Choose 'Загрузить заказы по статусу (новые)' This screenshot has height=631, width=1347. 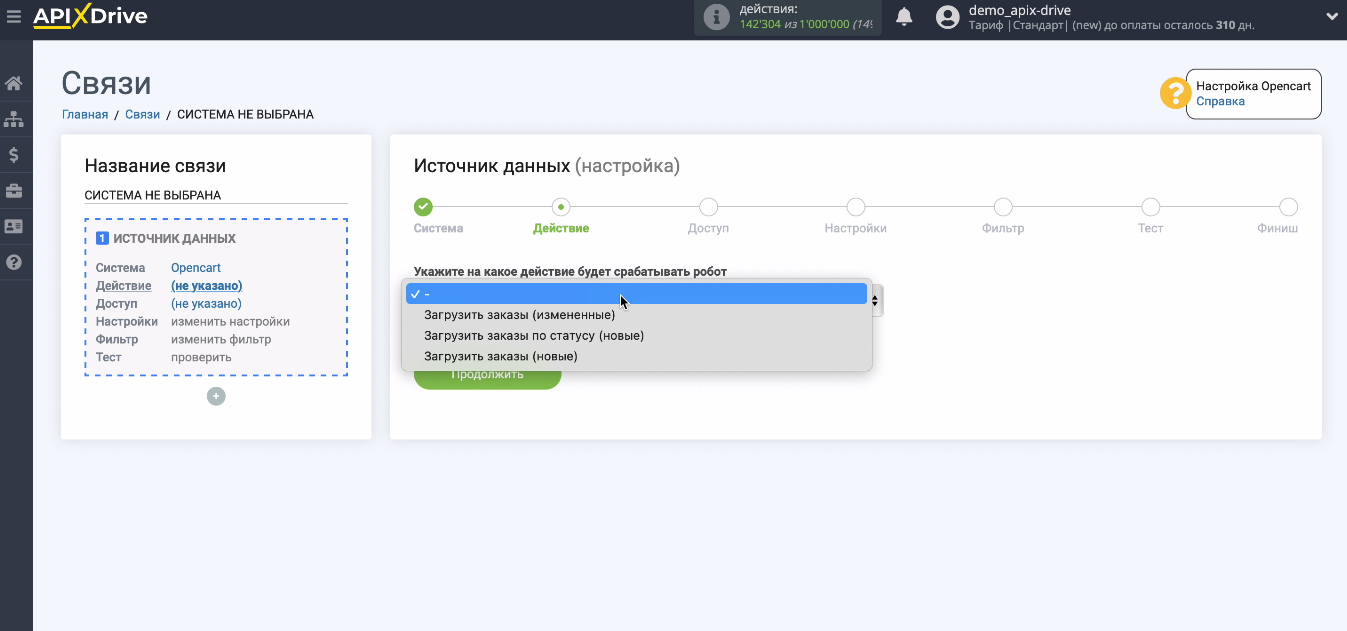tap(533, 336)
